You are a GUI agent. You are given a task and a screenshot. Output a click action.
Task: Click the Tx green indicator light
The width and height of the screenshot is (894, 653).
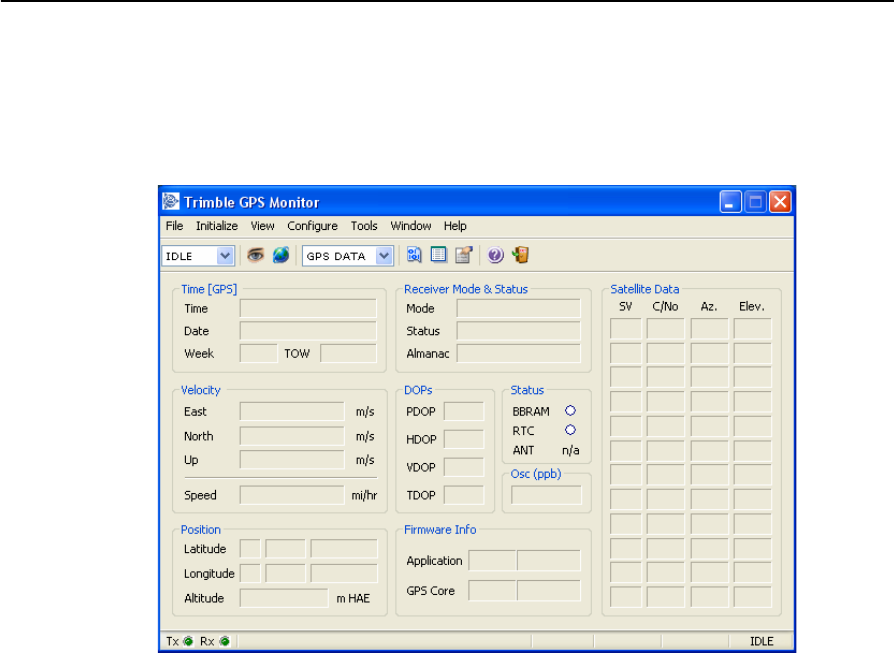click(x=188, y=642)
